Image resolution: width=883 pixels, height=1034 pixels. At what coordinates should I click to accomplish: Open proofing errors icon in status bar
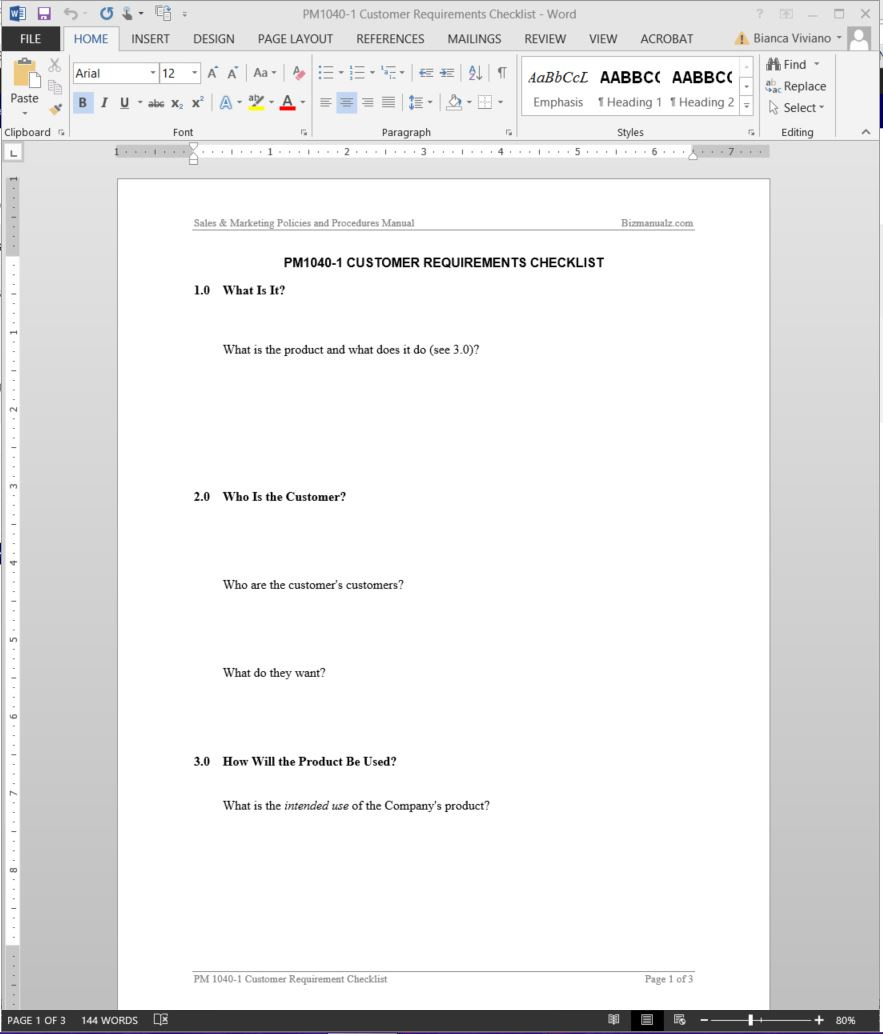point(160,1019)
